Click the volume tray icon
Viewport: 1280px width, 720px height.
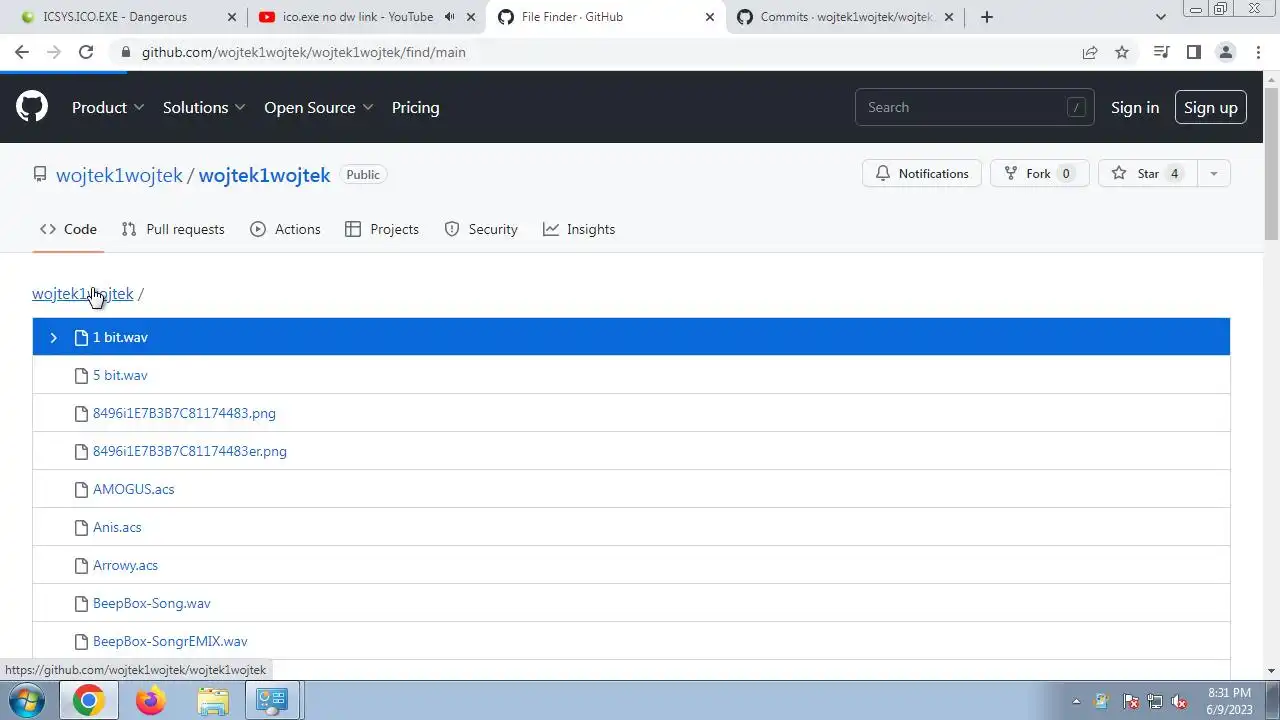pyautogui.click(x=1179, y=701)
